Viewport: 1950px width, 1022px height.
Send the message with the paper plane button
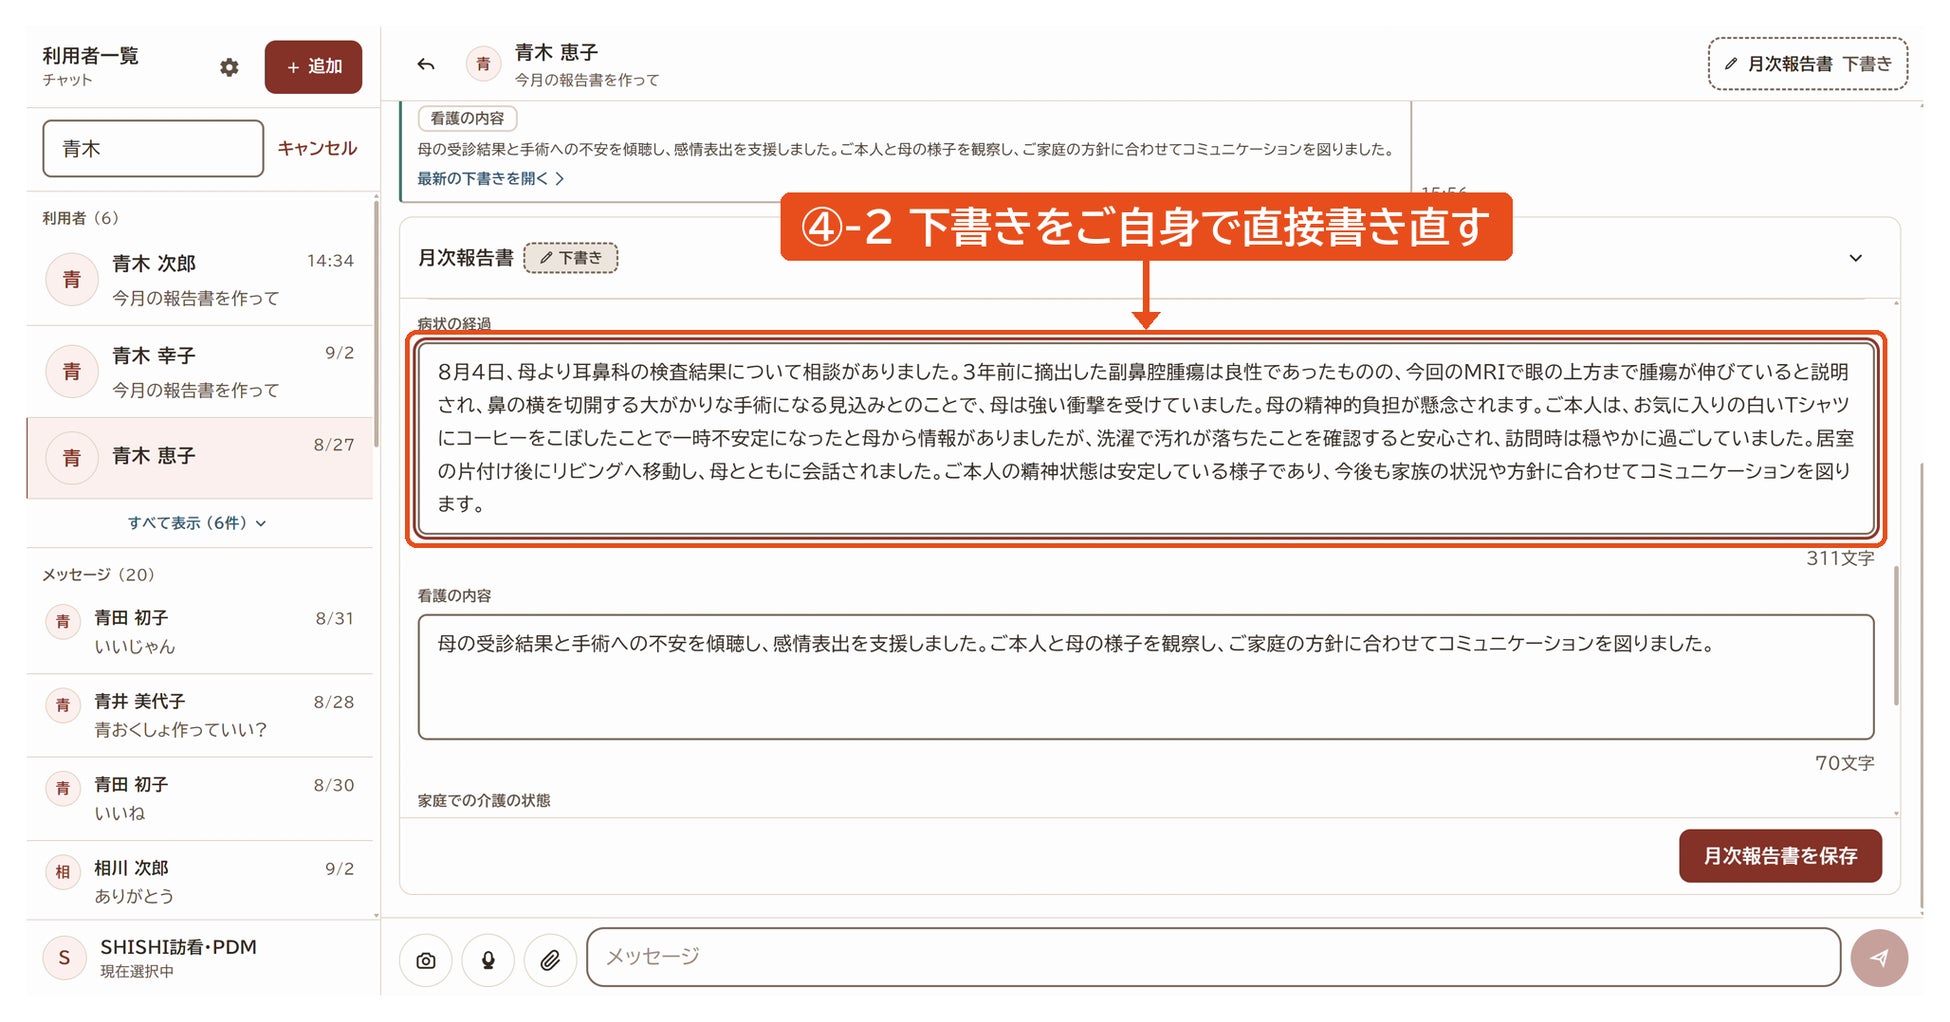1879,957
